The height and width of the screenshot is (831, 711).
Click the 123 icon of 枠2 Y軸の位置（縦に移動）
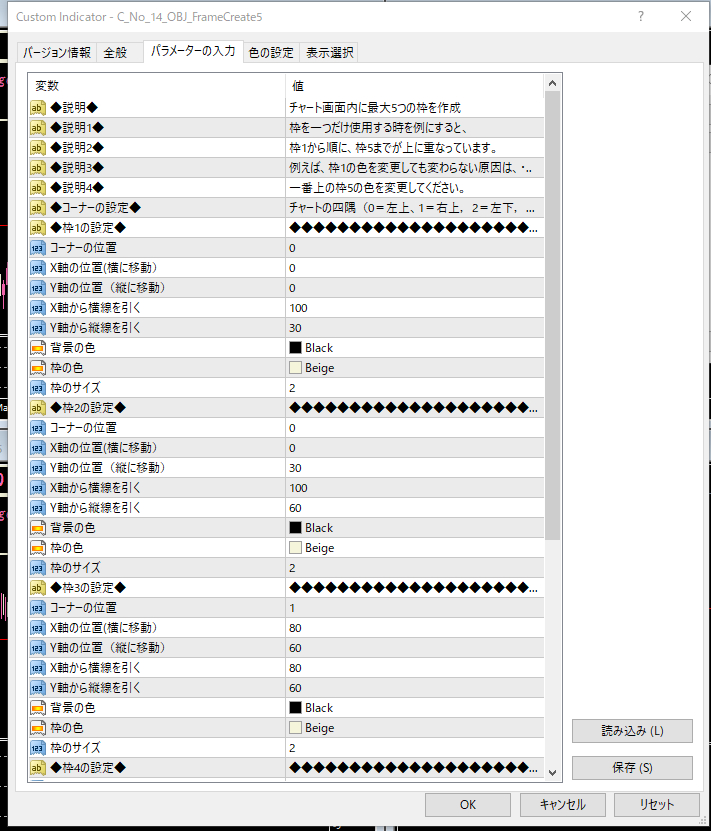[x=38, y=468]
